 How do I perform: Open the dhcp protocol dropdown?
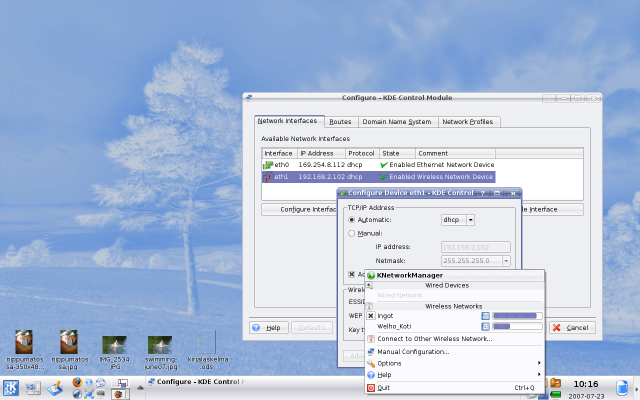coord(458,220)
